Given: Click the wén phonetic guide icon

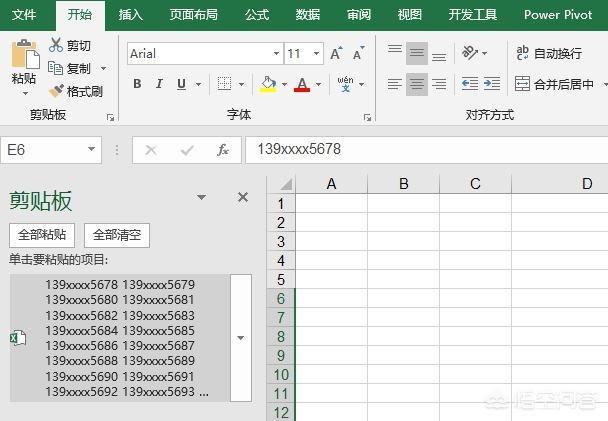Looking at the screenshot, I should pyautogui.click(x=345, y=84).
